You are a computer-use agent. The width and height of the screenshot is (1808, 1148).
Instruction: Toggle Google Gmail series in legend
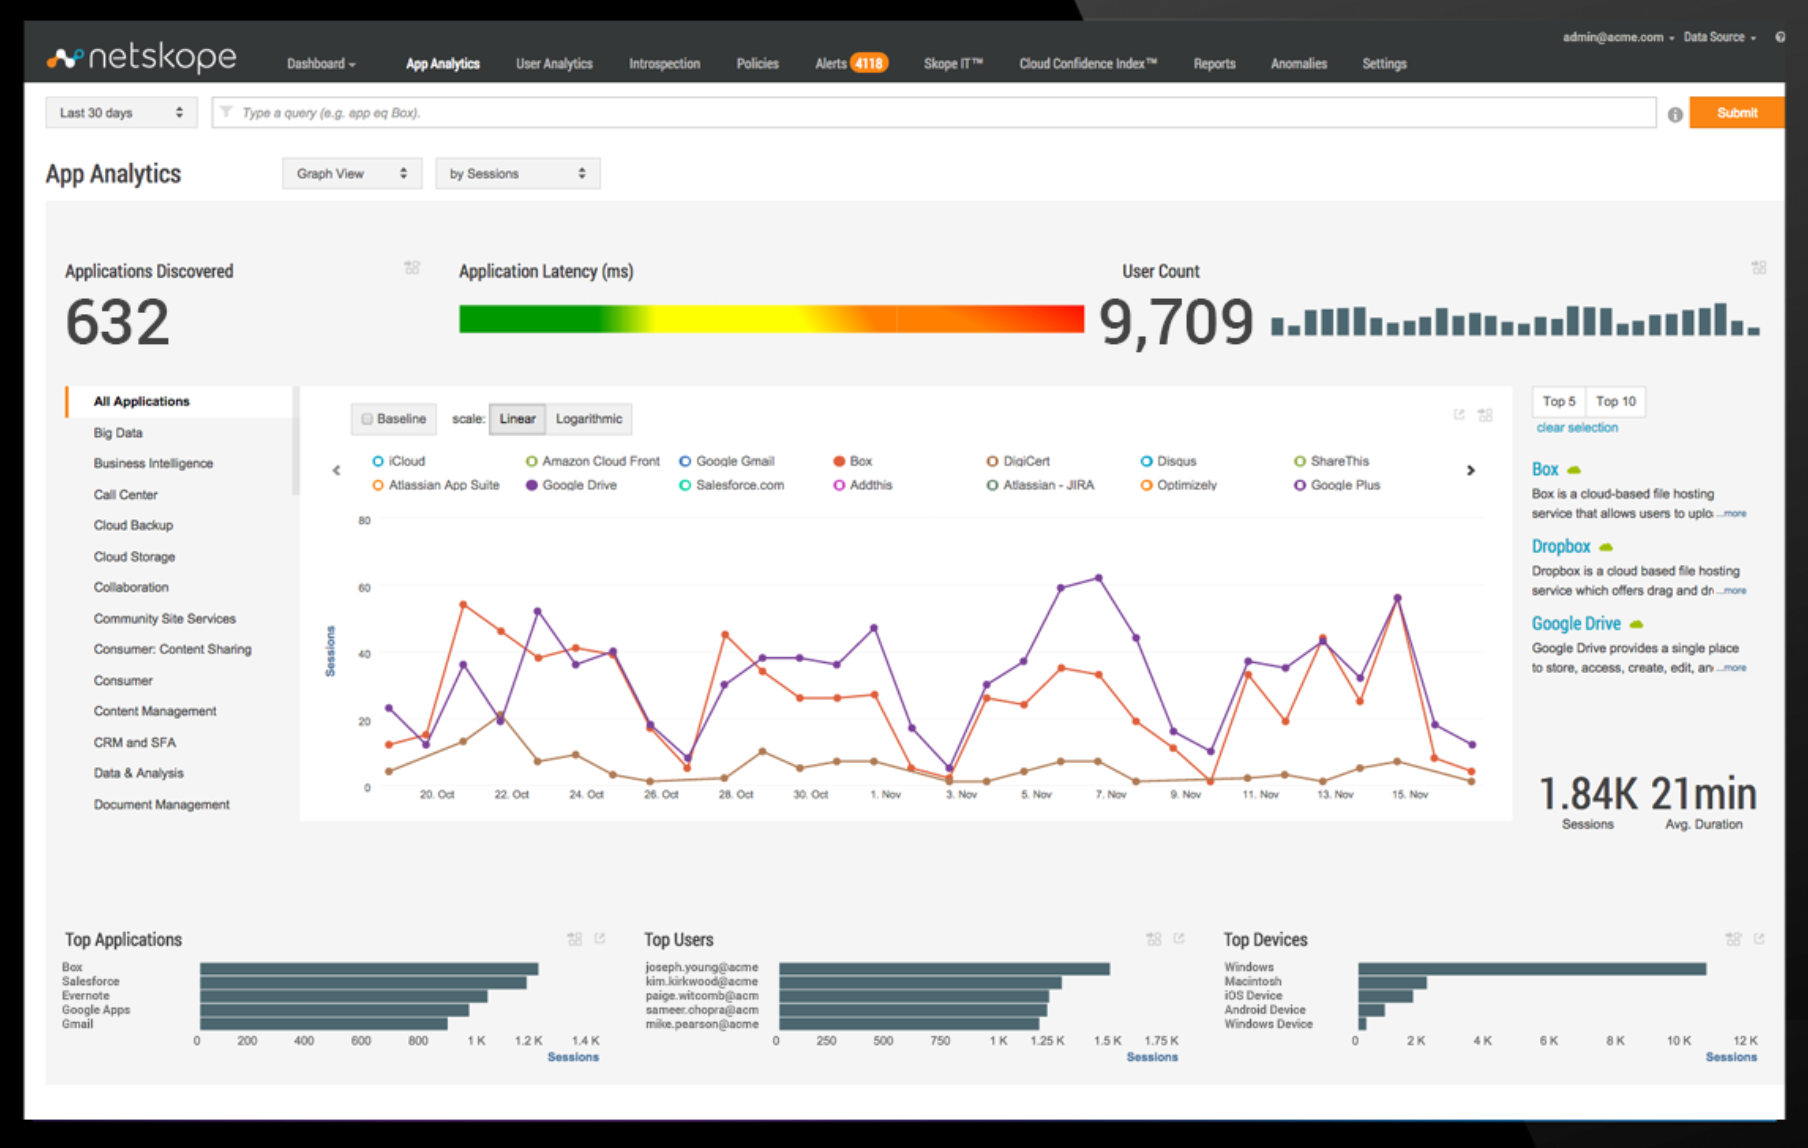point(726,461)
